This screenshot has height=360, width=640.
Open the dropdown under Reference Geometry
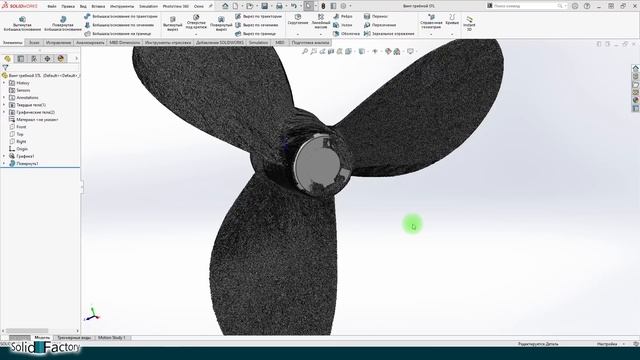(x=431, y=35)
